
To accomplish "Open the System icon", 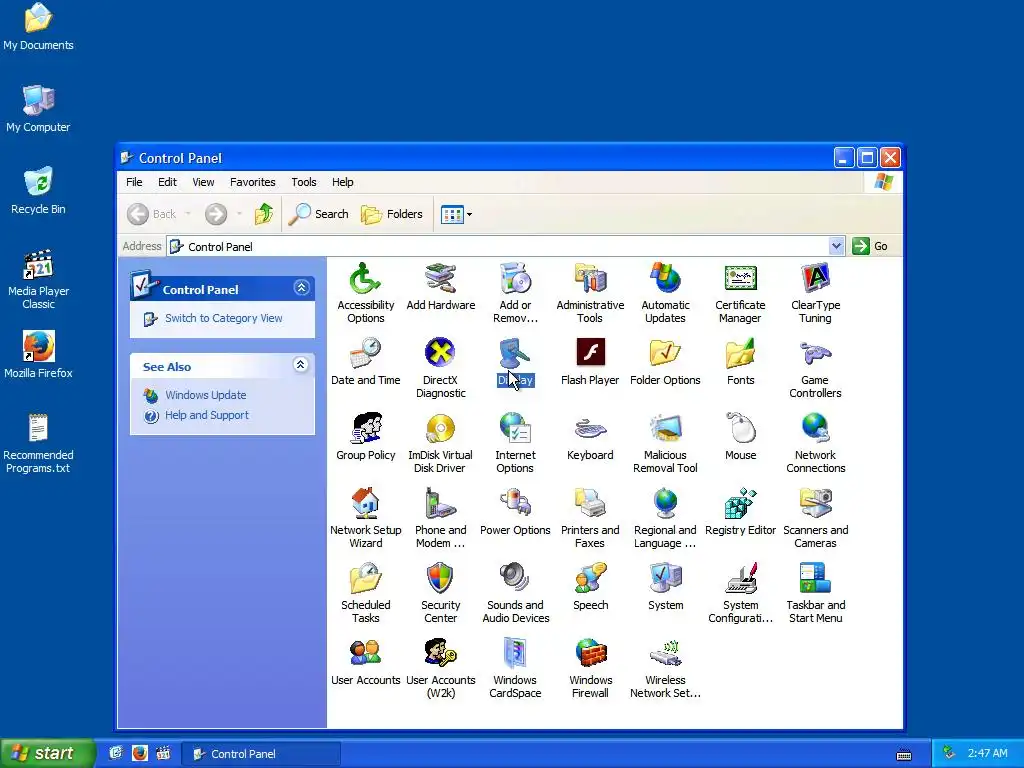I will pos(665,579).
